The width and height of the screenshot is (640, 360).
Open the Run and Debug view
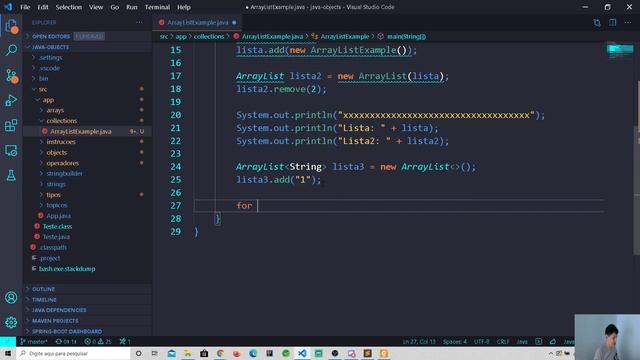point(11,100)
